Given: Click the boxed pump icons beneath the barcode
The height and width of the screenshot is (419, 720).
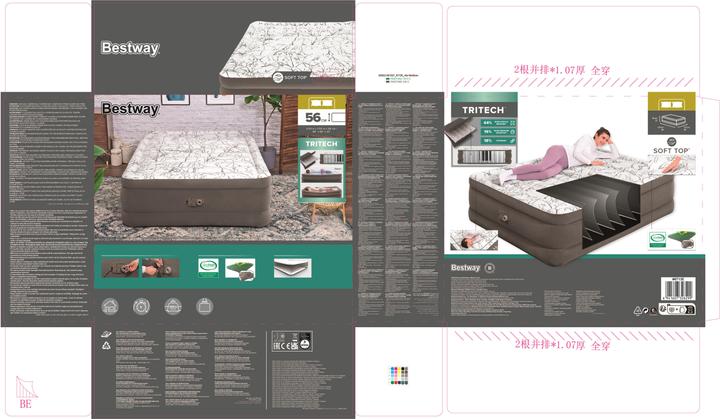Looking at the screenshot, I should tap(677, 309).
